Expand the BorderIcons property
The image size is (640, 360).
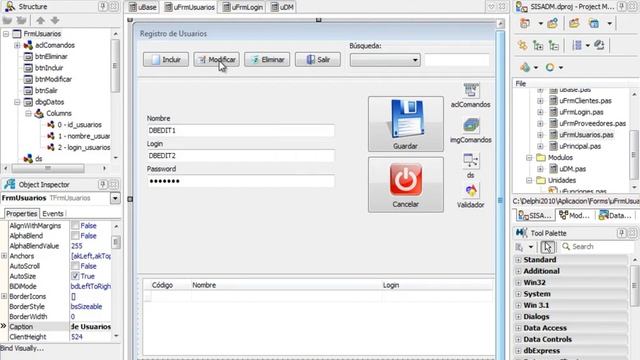point(4,296)
